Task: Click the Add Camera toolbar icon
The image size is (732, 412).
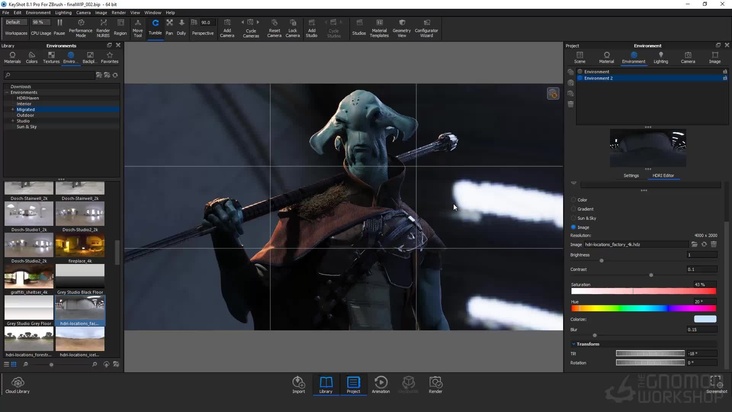Action: [227, 25]
